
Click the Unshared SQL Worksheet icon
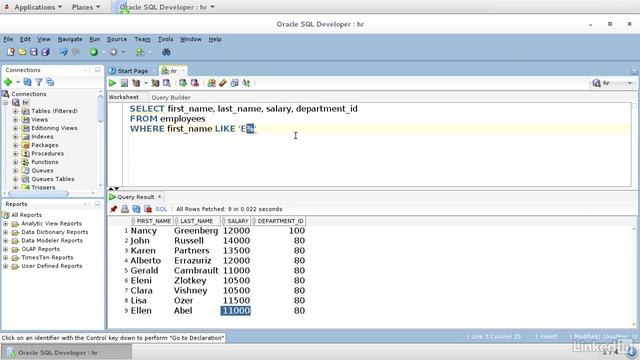(211, 83)
